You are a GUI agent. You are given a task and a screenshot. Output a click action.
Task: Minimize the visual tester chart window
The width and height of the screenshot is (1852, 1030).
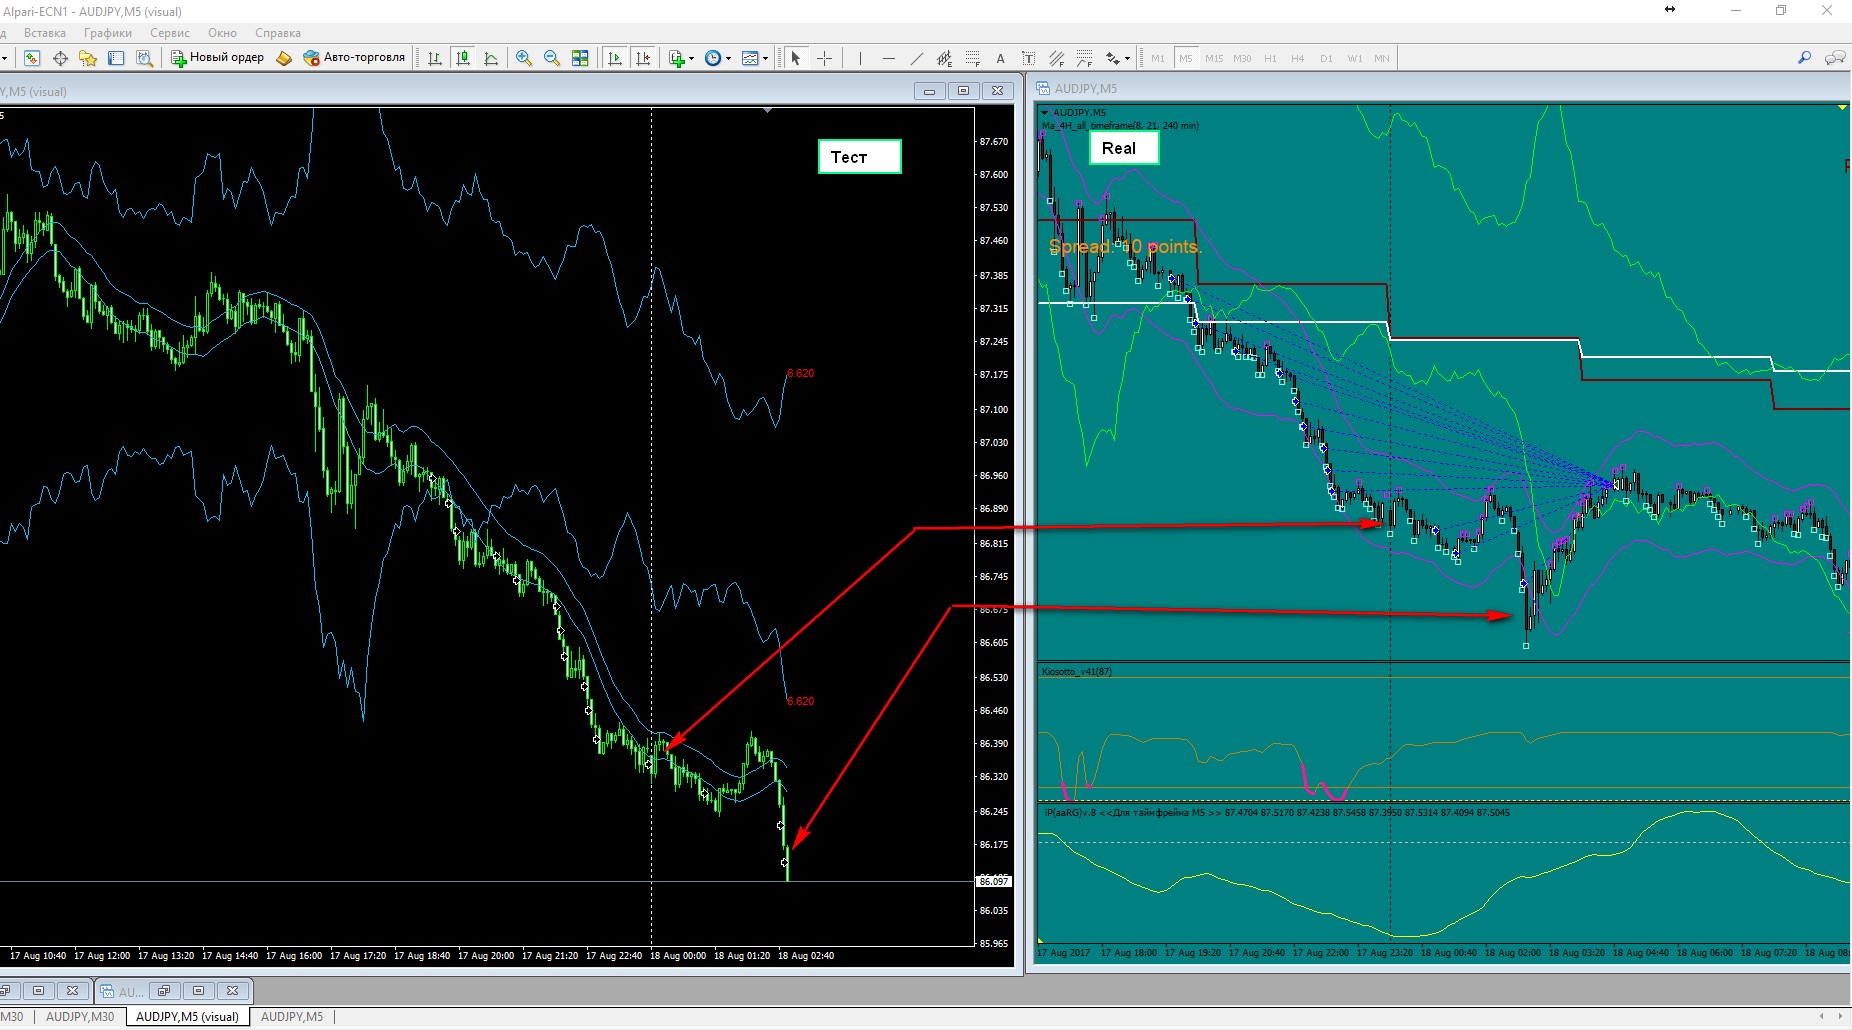(929, 91)
